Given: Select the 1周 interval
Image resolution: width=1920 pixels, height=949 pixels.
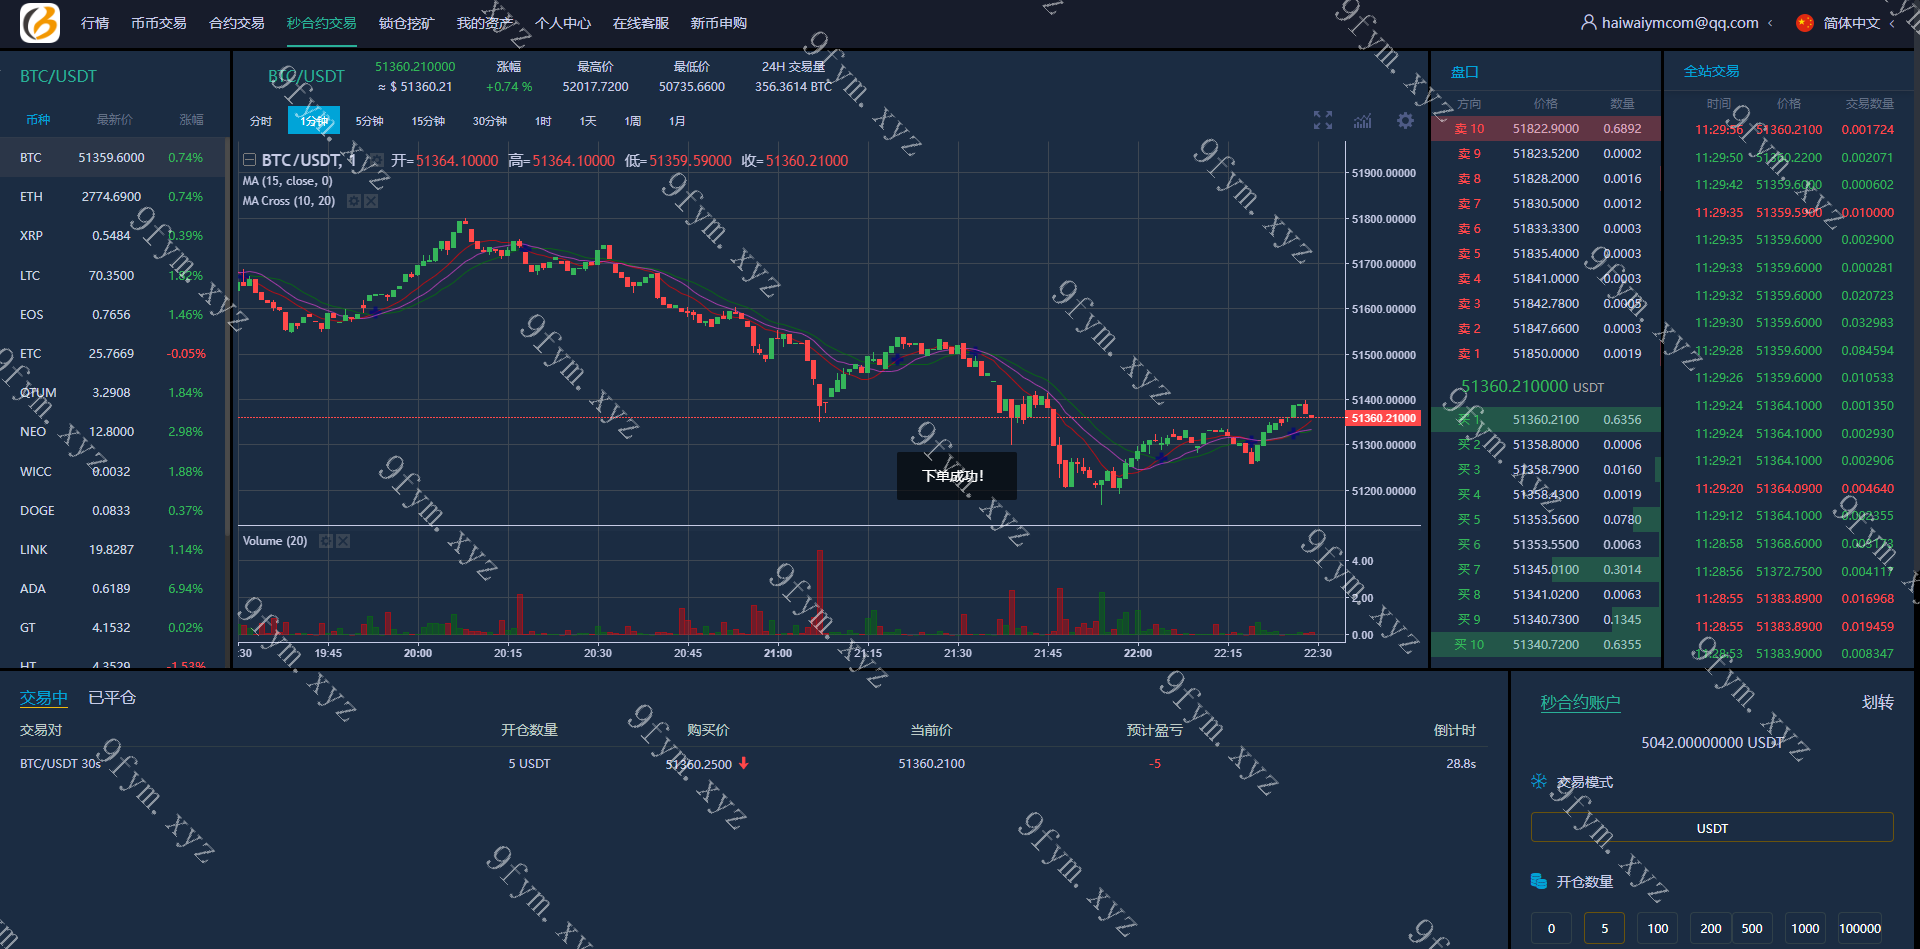Looking at the screenshot, I should (633, 121).
